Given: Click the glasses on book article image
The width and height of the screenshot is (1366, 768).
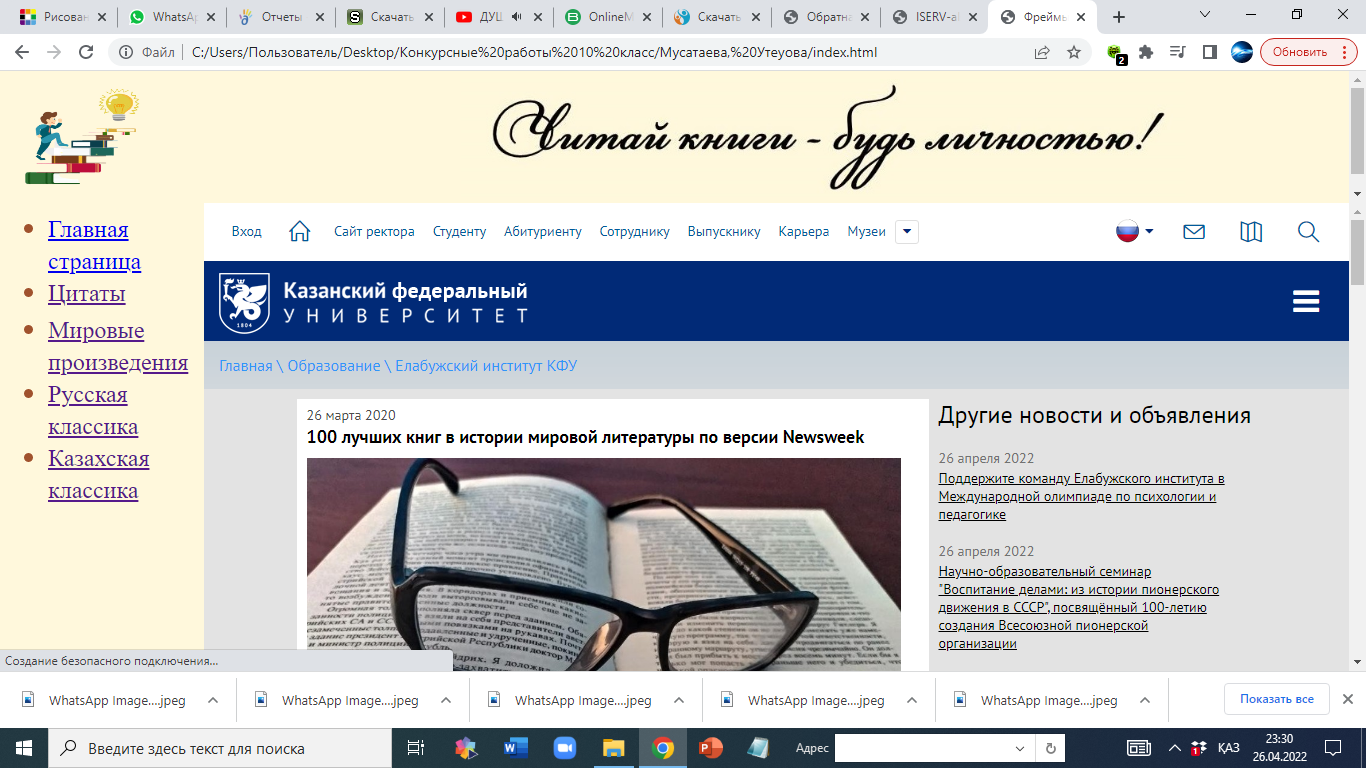Looking at the screenshot, I should click(x=604, y=564).
